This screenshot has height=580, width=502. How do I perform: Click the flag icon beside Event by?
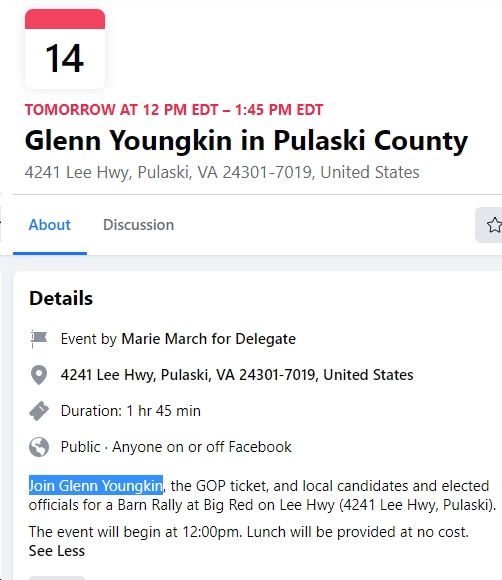(39, 338)
